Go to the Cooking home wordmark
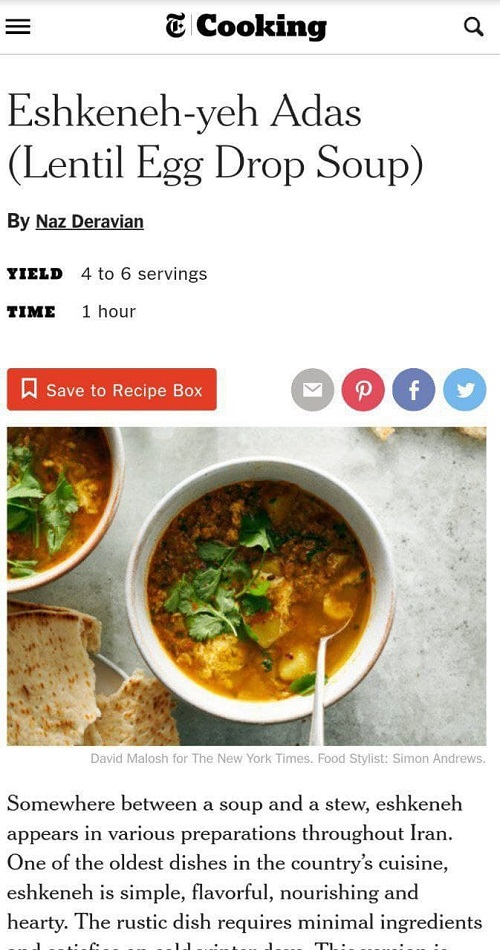Image resolution: width=500 pixels, height=950 pixels. tap(261, 27)
